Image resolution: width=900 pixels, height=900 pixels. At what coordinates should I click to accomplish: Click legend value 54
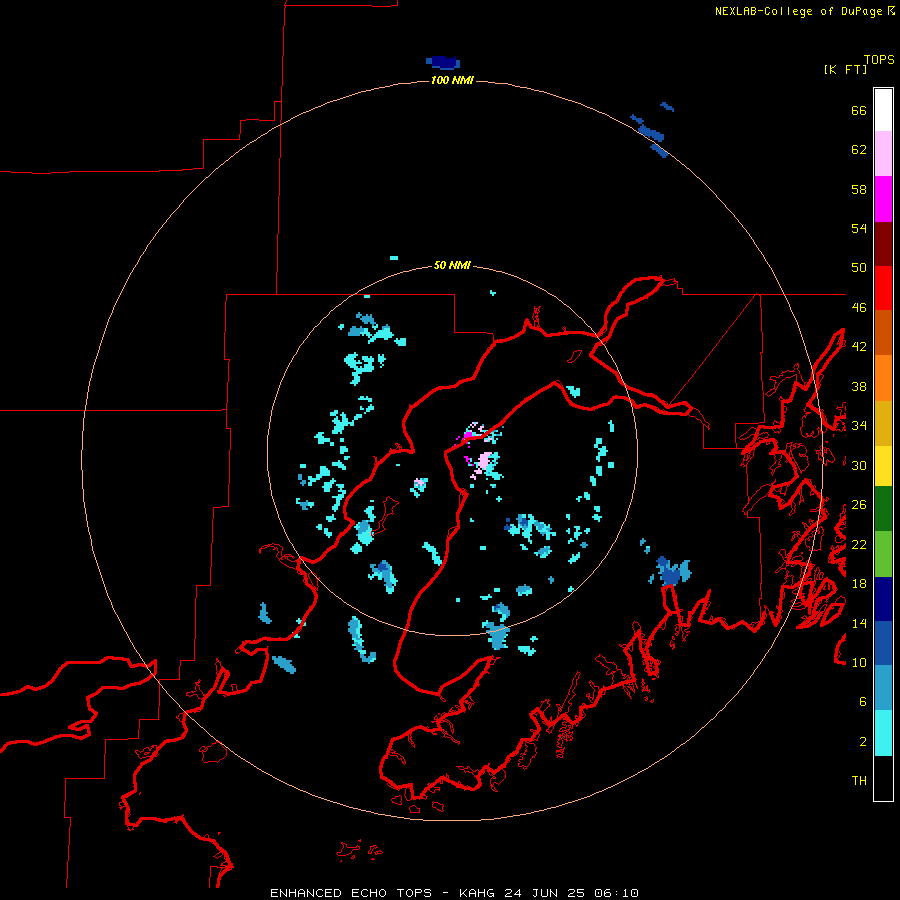click(859, 228)
